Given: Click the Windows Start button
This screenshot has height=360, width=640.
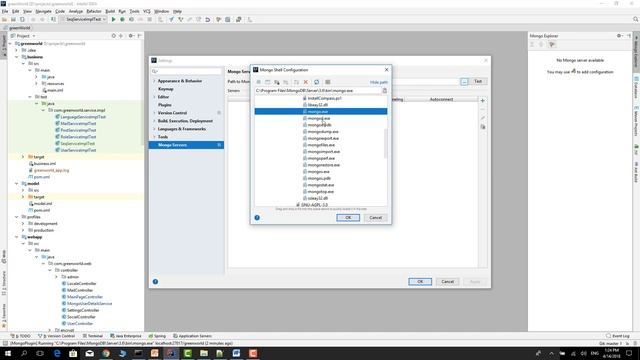Looking at the screenshot, I should coord(7,353).
